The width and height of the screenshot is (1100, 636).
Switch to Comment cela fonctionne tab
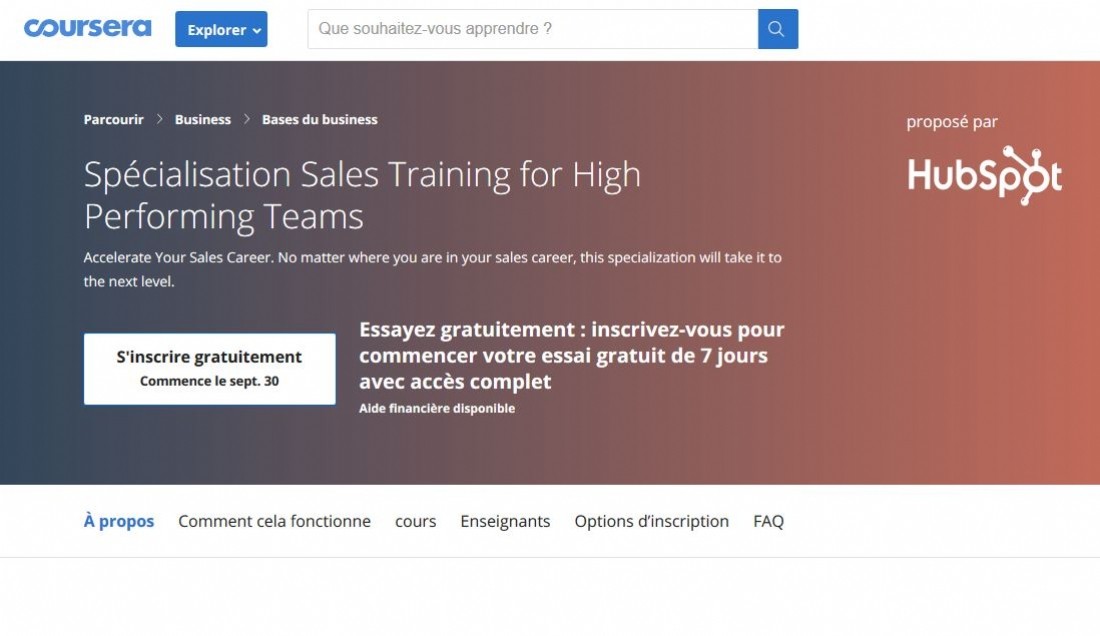(x=274, y=521)
